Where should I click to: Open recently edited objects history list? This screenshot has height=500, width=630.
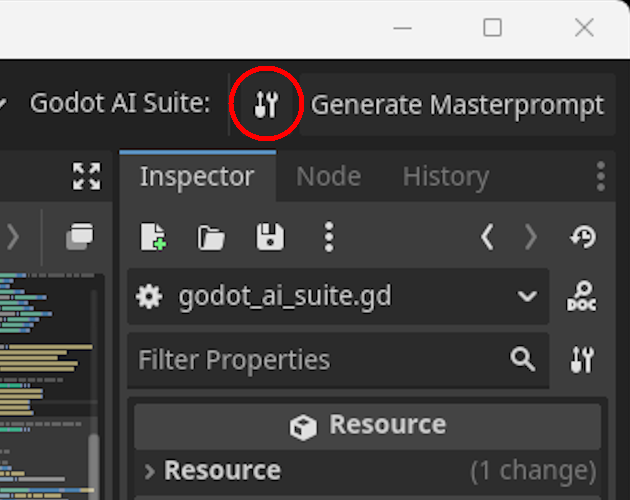[583, 237]
